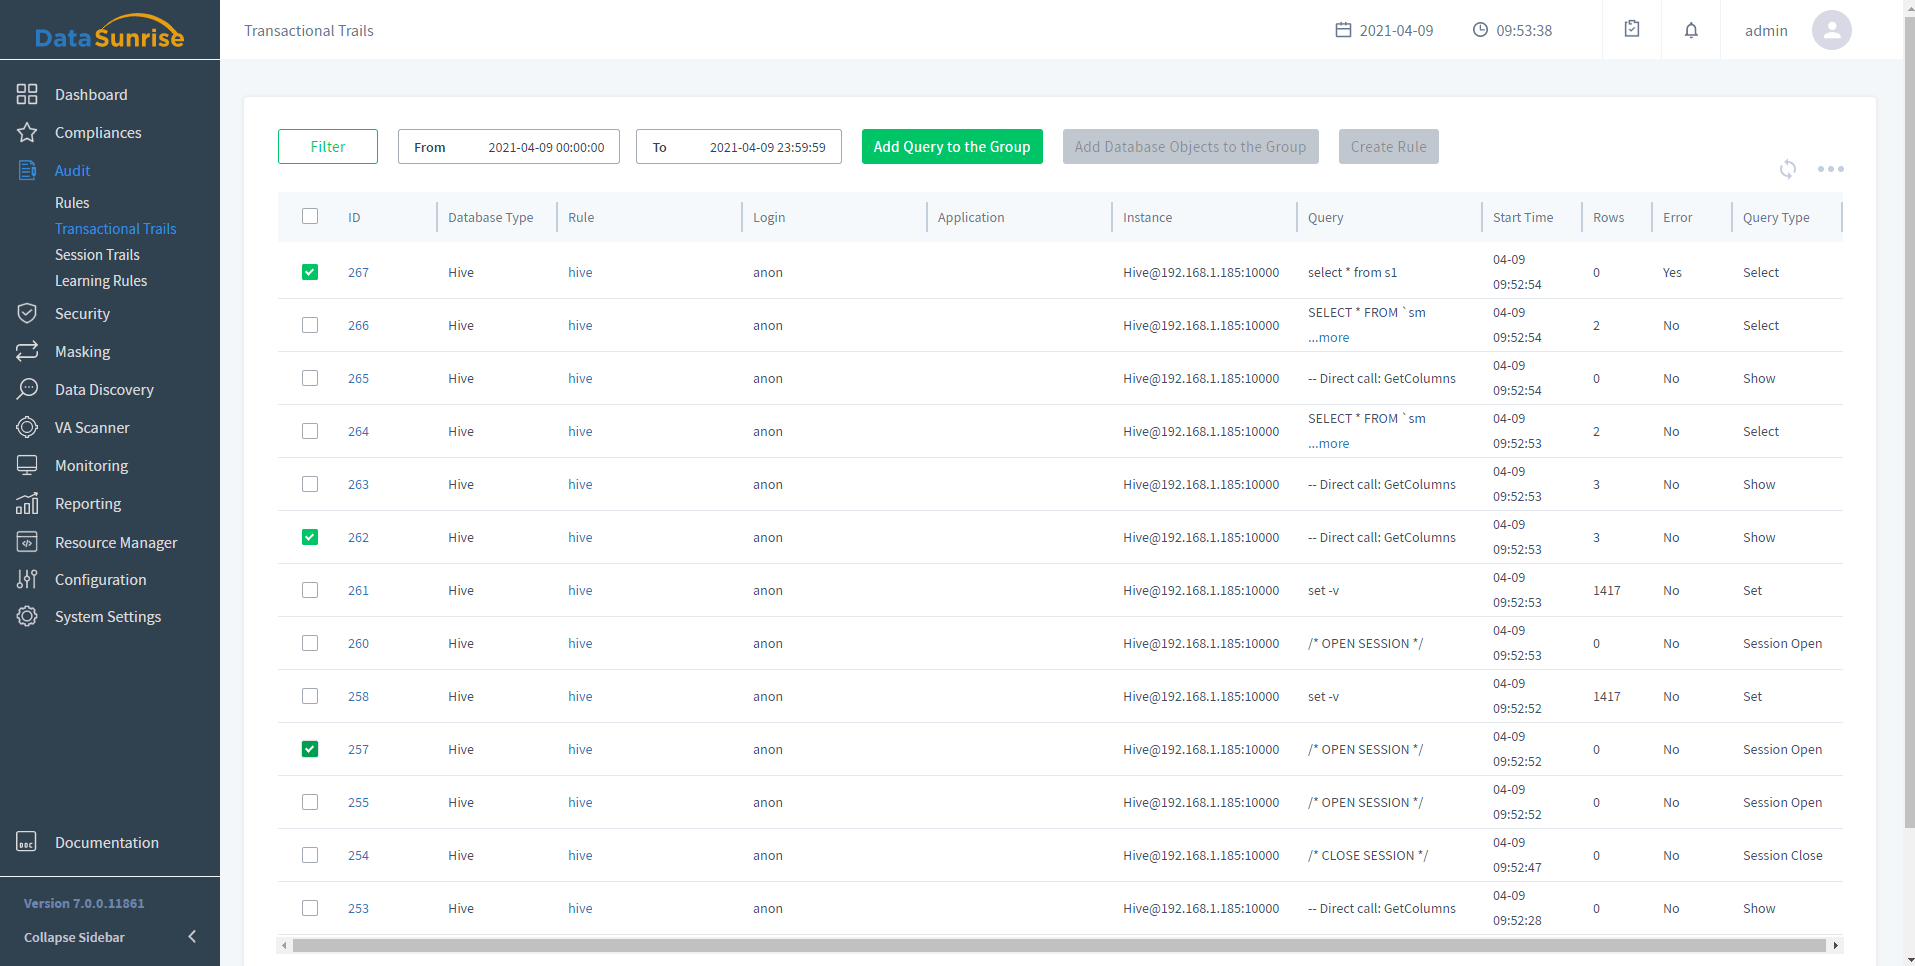This screenshot has width=1915, height=966.
Task: Go to Data Discovery
Action: coord(105,389)
